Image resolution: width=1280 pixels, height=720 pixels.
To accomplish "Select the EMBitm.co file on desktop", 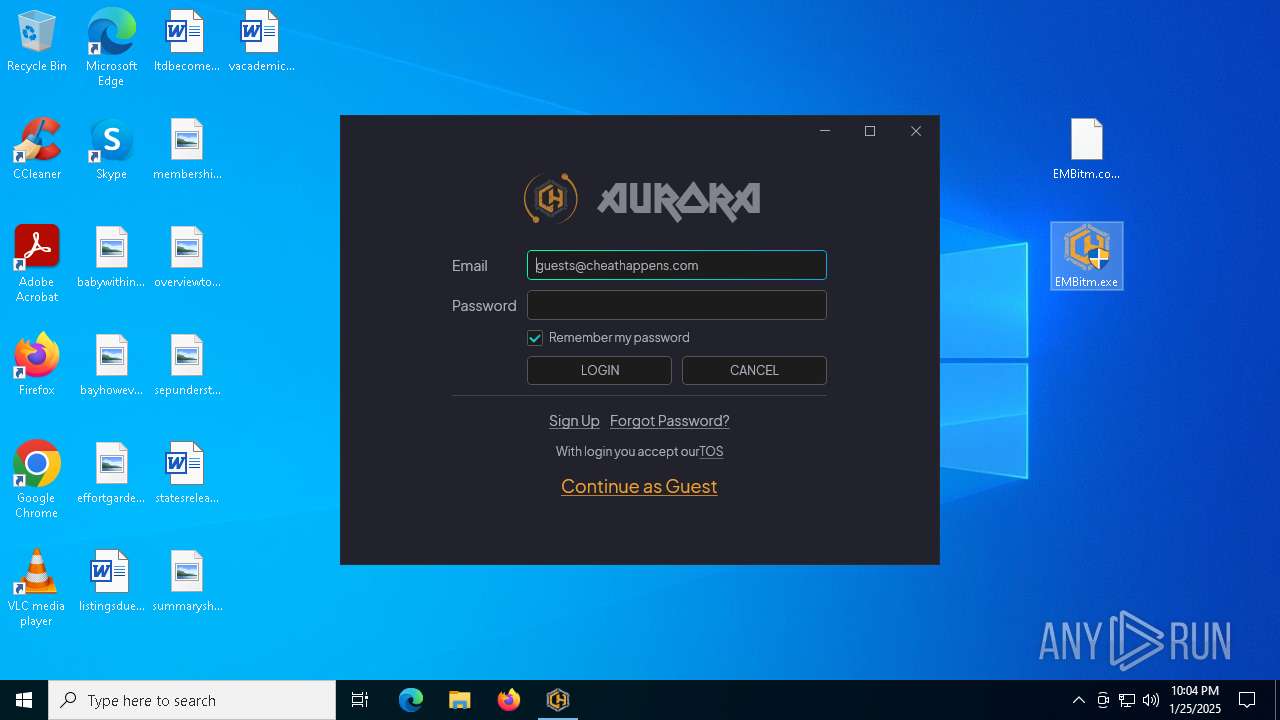I will click(1086, 150).
